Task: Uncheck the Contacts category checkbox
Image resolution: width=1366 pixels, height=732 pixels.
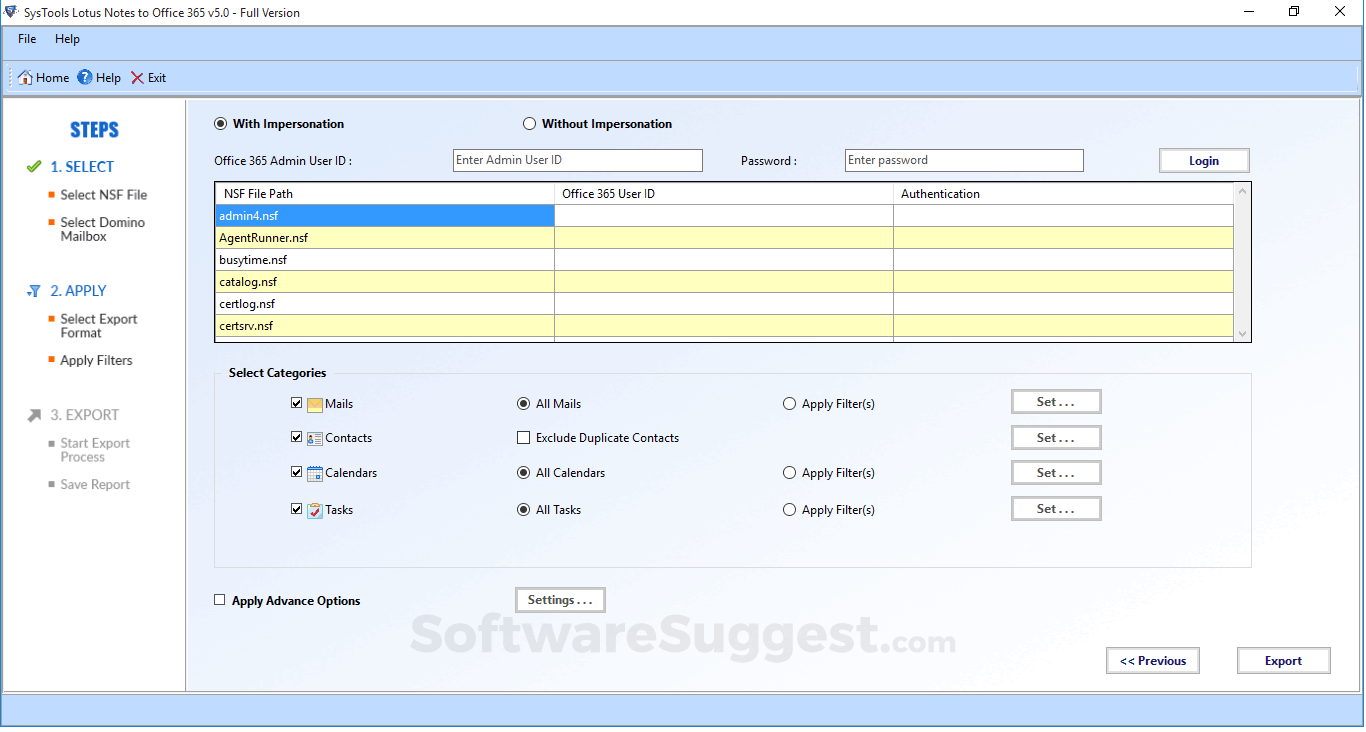Action: tap(296, 437)
